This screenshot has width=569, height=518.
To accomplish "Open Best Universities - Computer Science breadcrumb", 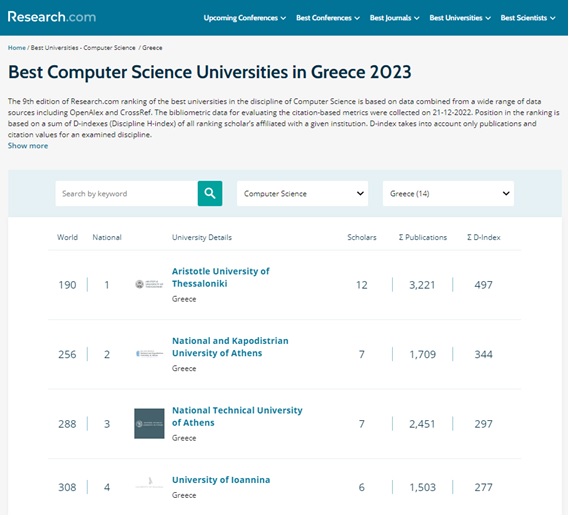I will click(83, 48).
